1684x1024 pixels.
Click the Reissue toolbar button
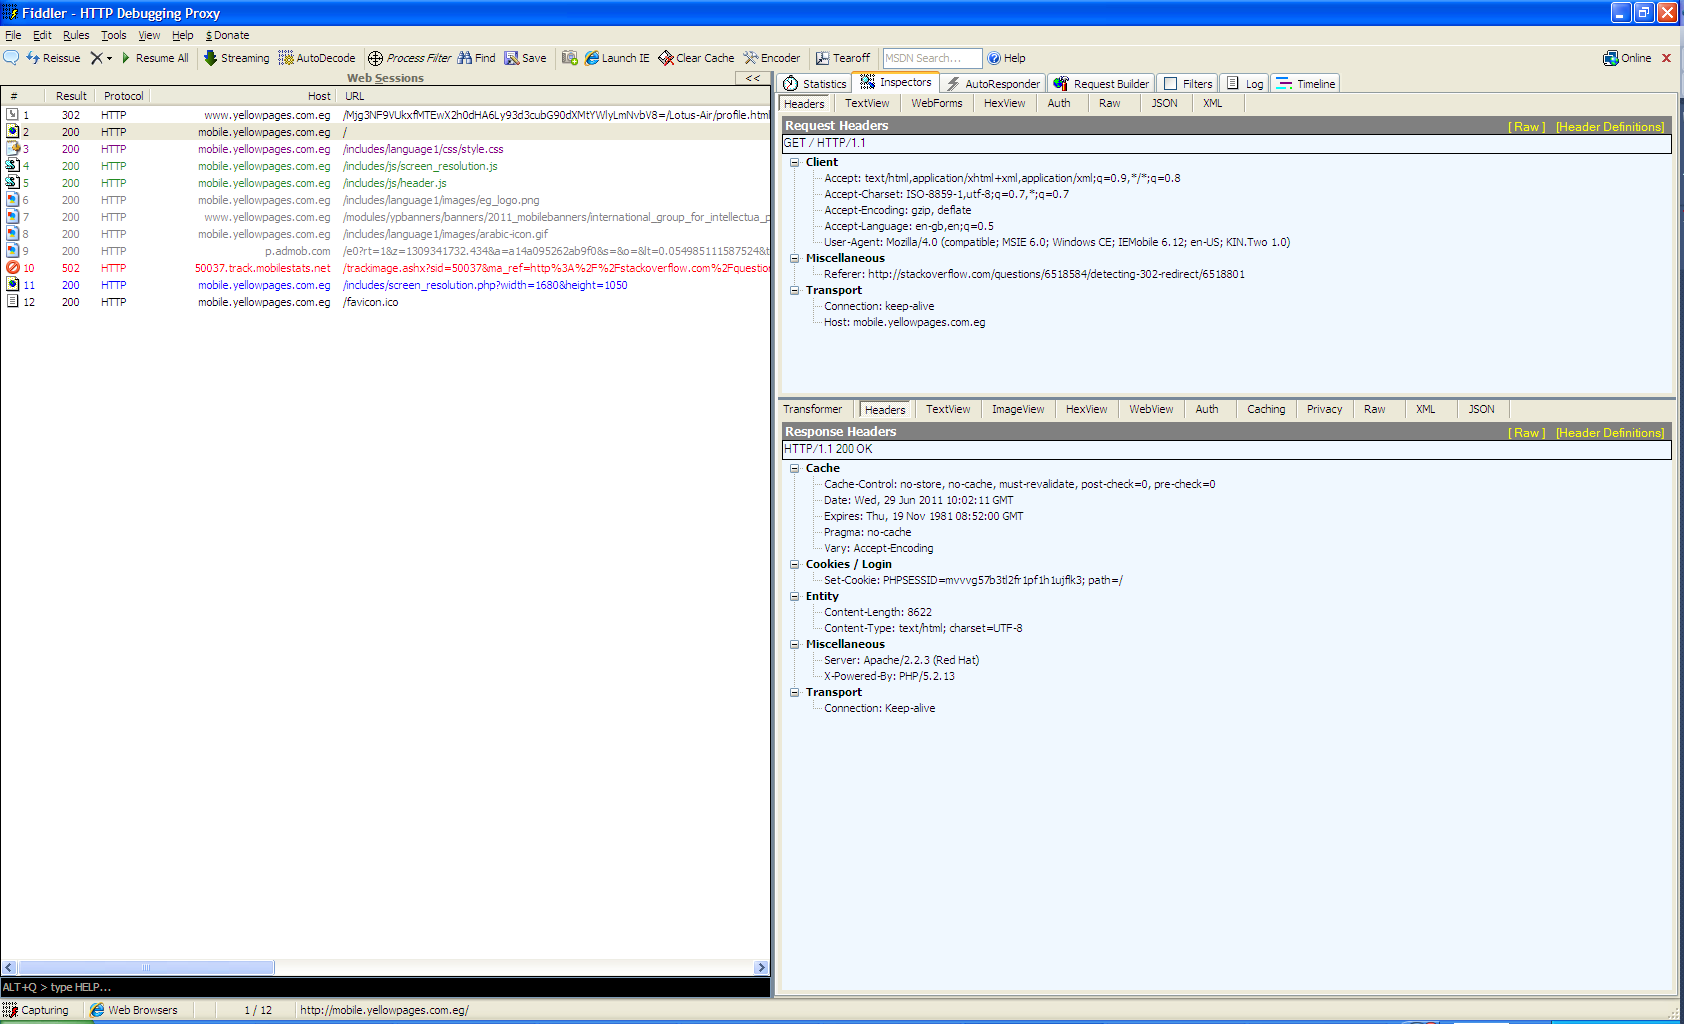(x=53, y=58)
